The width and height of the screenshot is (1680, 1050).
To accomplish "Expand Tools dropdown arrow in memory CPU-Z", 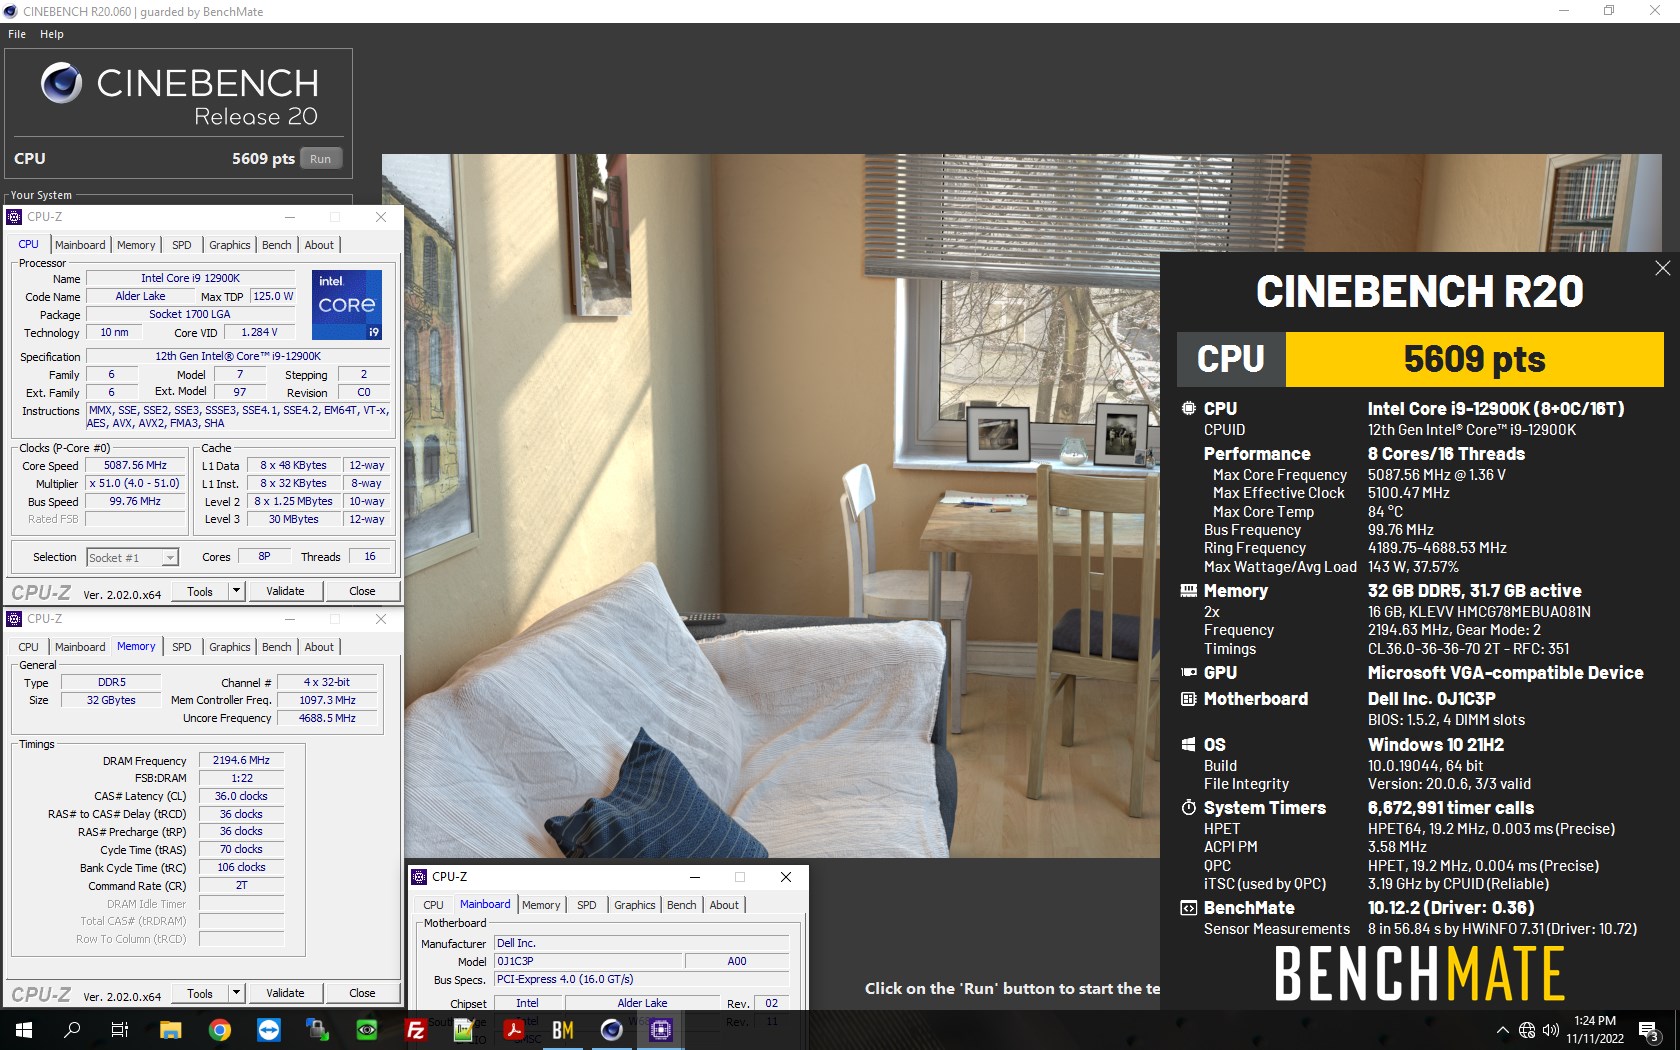I will pos(237,993).
